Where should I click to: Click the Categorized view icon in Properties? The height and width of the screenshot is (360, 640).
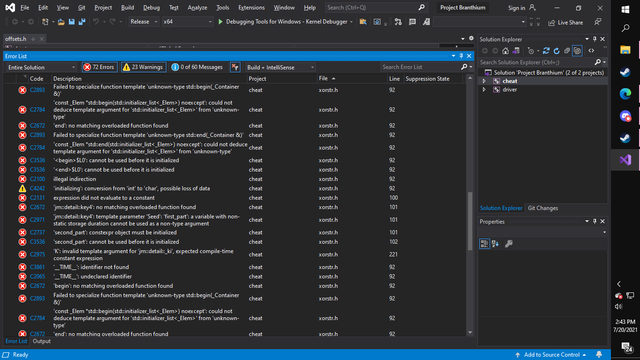(484, 244)
